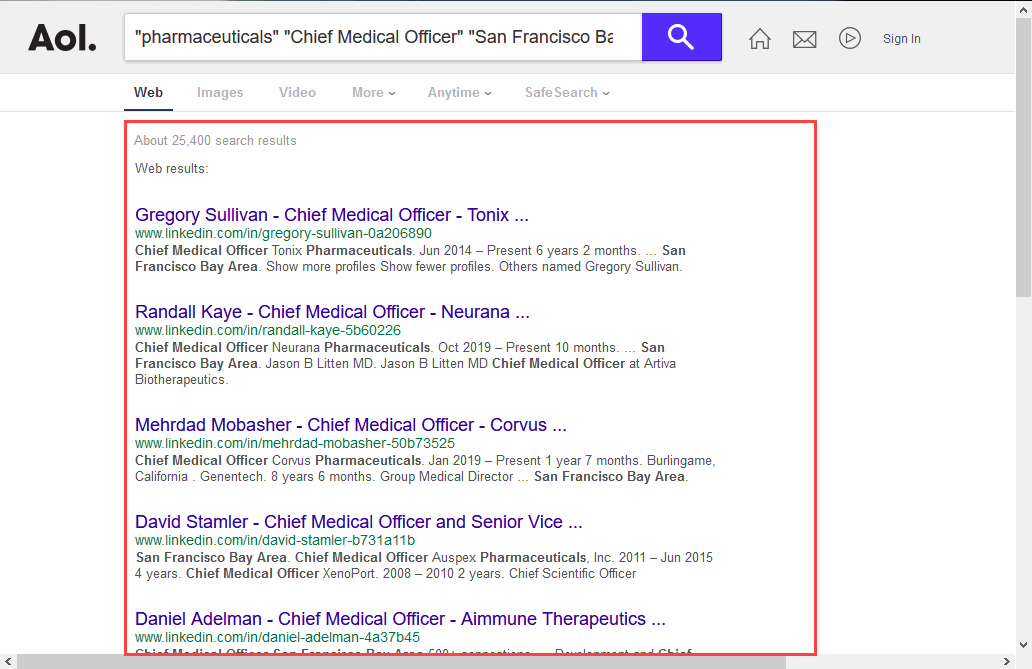Click the gregory-sullivan-0a206890 LinkedIn URL

coord(283,233)
